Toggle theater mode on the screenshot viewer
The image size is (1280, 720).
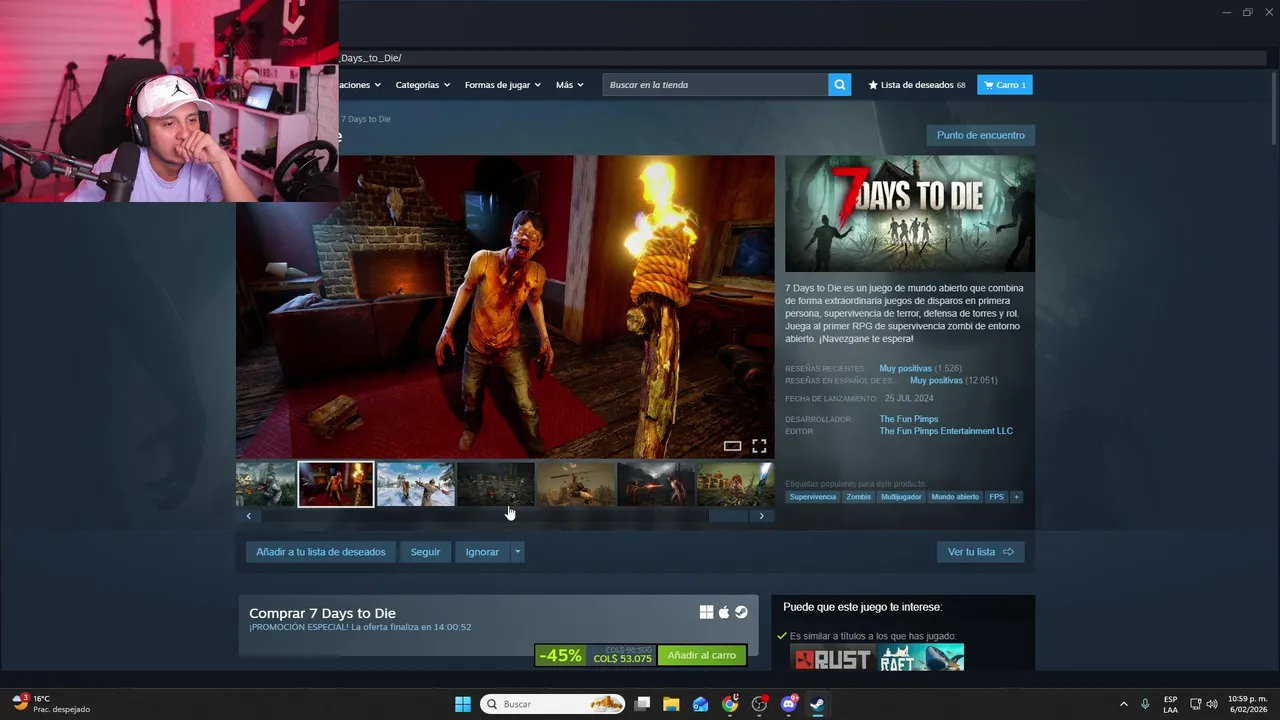coord(732,446)
